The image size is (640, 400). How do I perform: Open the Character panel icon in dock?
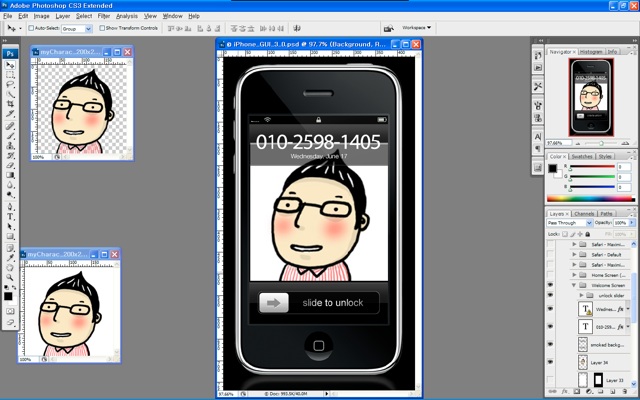tap(538, 137)
